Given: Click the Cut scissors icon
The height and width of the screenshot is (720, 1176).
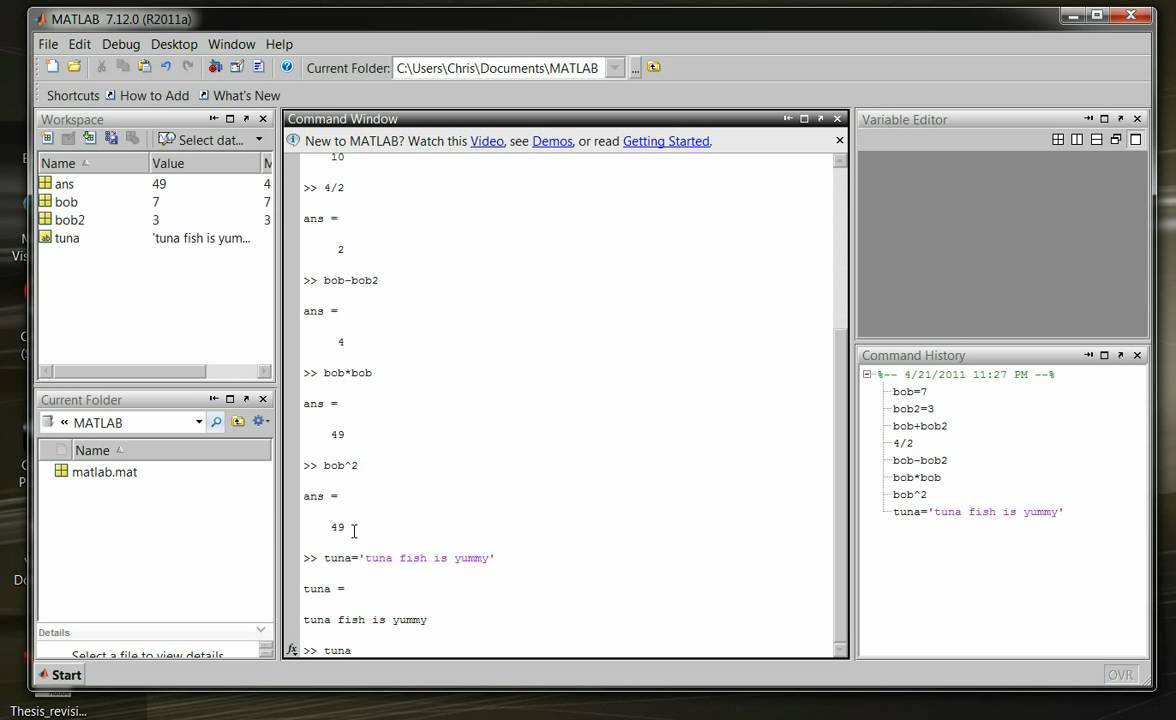Looking at the screenshot, I should point(101,67).
